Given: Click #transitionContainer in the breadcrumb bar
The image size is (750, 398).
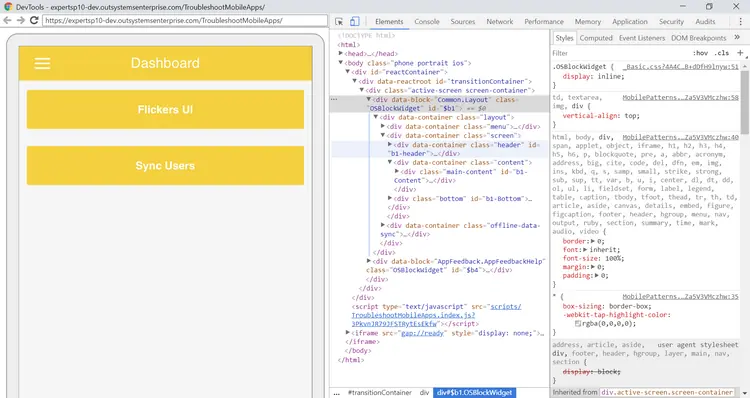Looking at the screenshot, I should 380,393.
